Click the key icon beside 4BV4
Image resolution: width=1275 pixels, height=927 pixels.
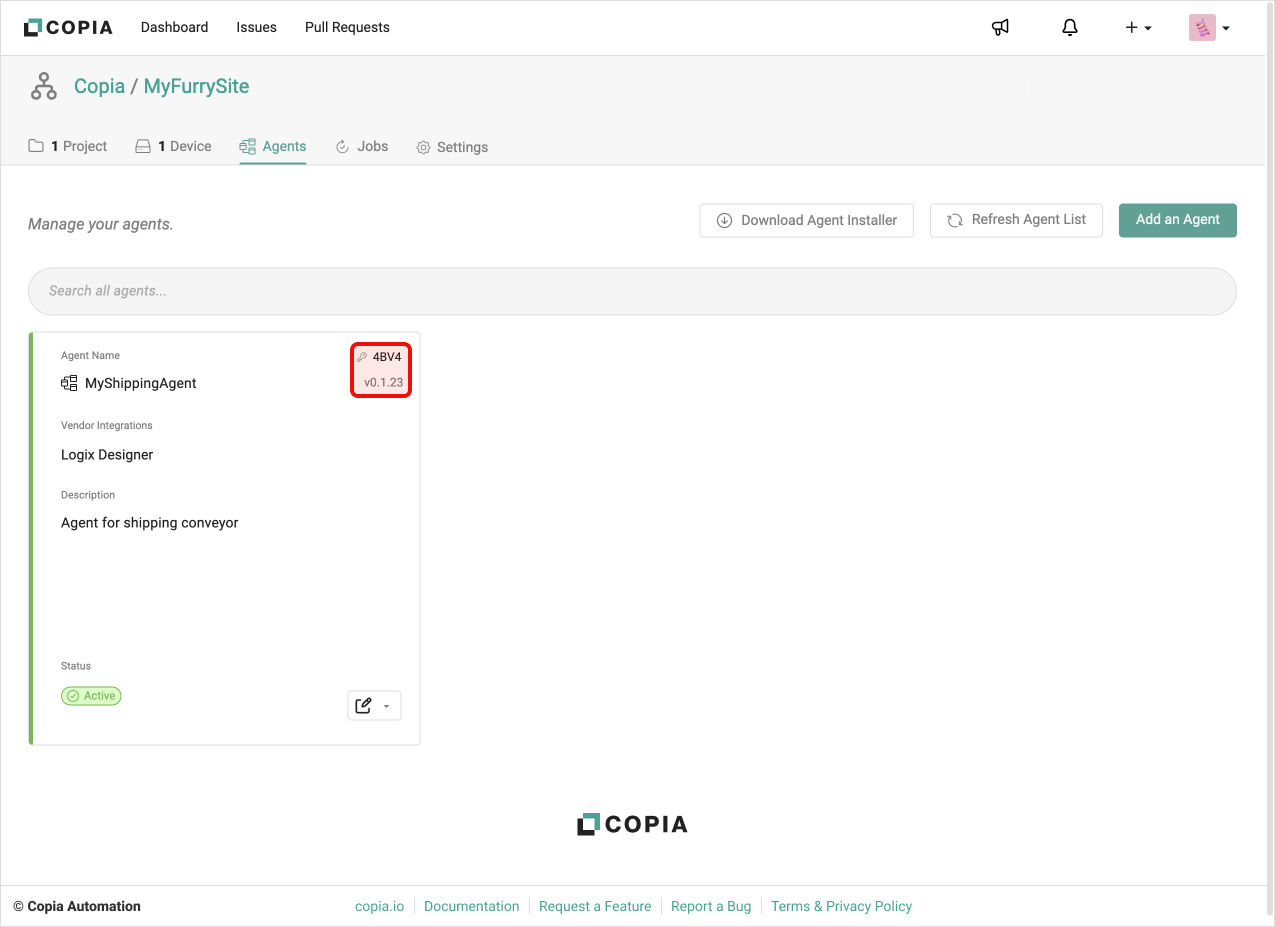362,357
